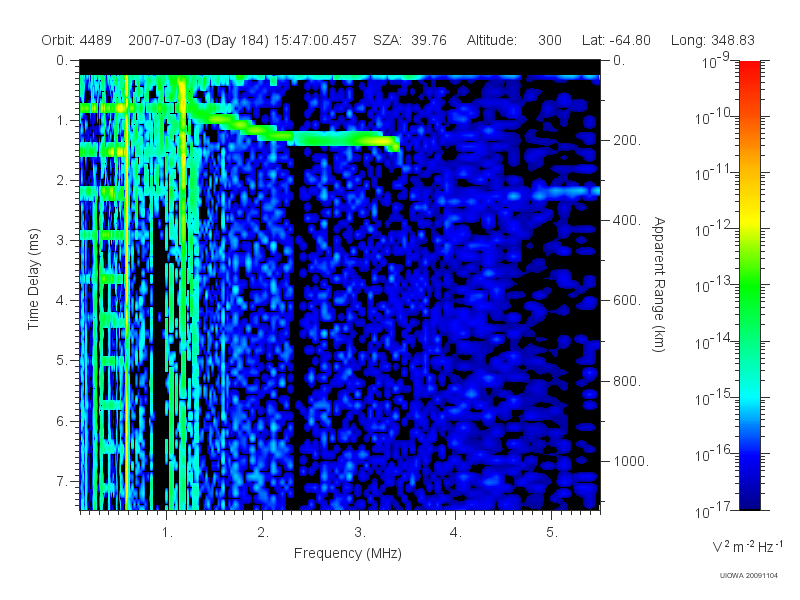Click the '1.' tick on frequency axis

[x=167, y=533]
